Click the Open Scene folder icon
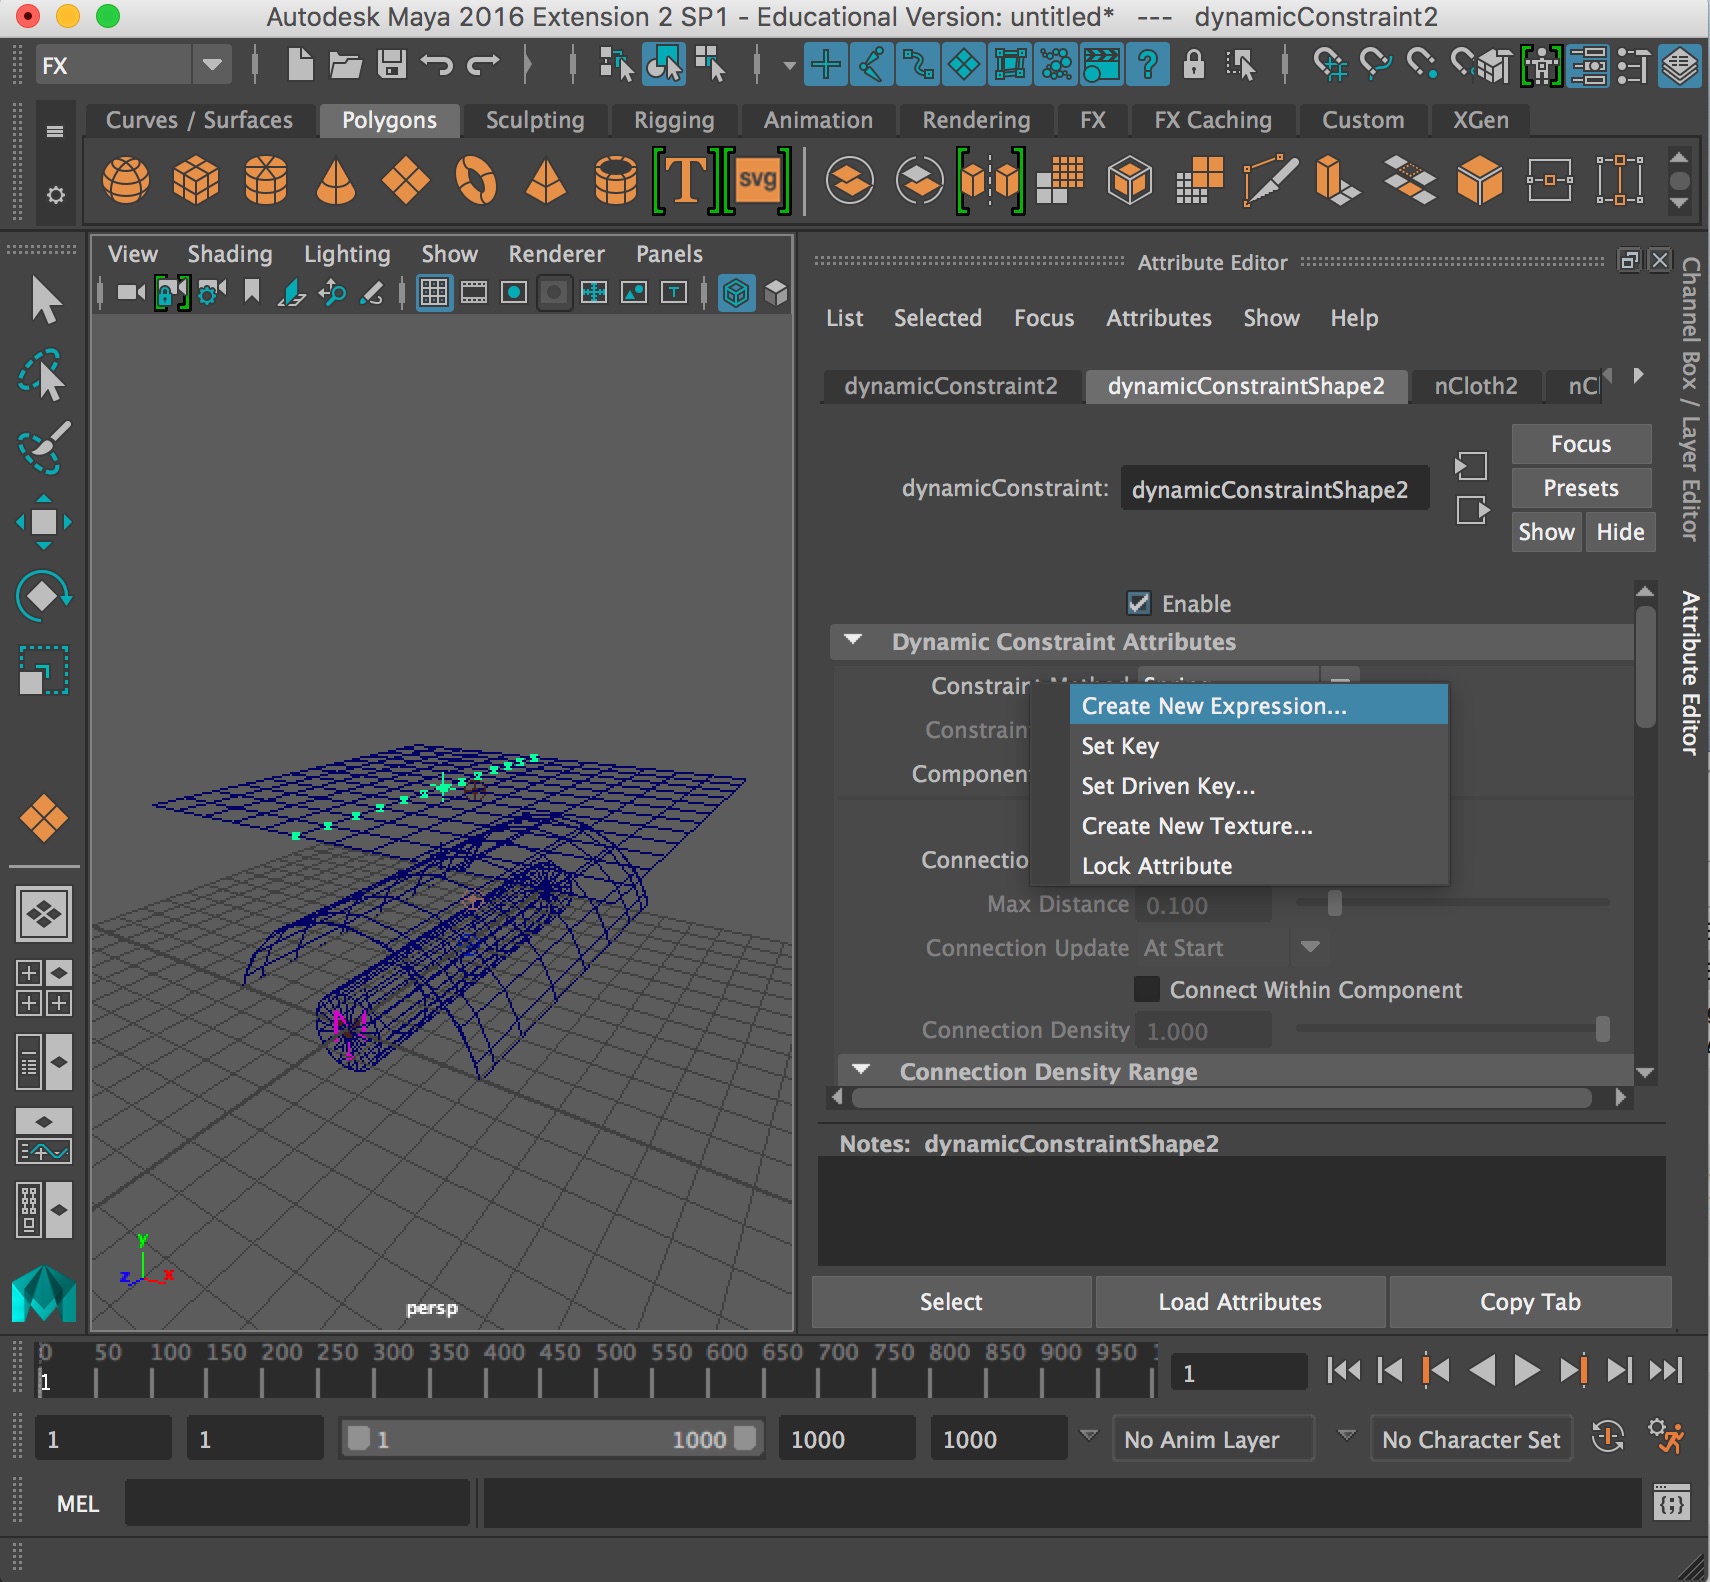Viewport: 1710px width, 1582px height. (345, 66)
